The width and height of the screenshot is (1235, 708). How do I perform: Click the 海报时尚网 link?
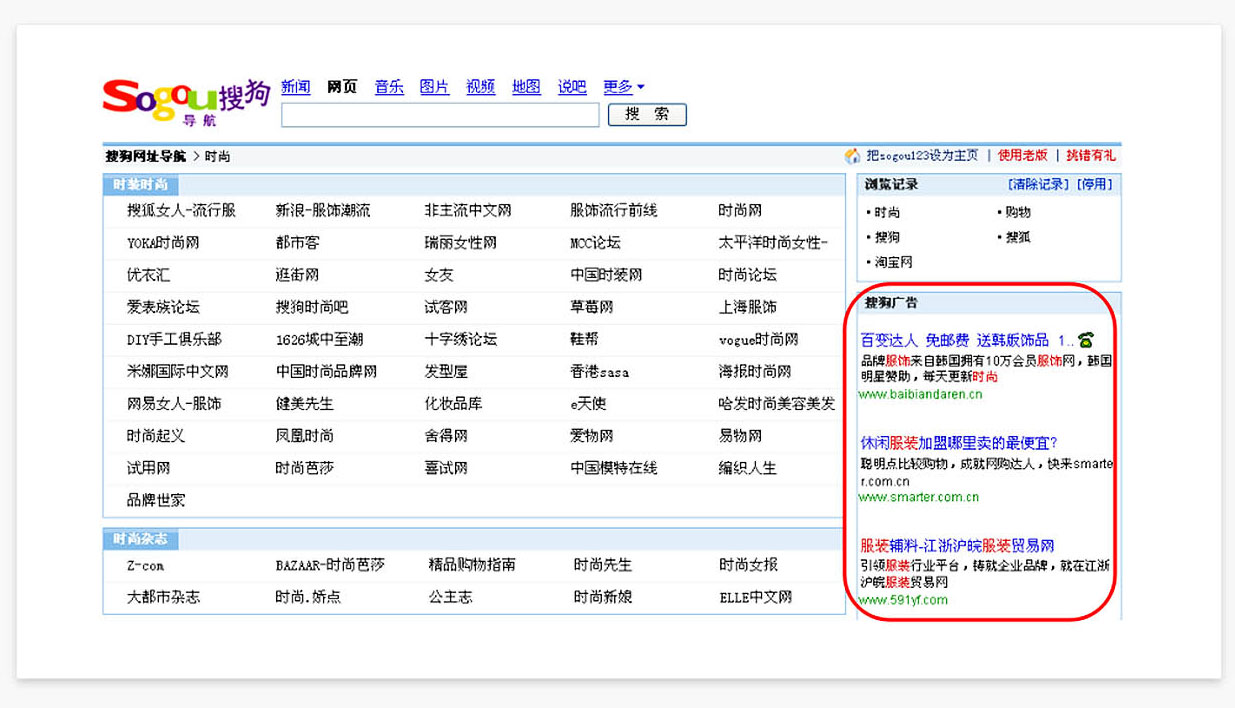tap(754, 371)
